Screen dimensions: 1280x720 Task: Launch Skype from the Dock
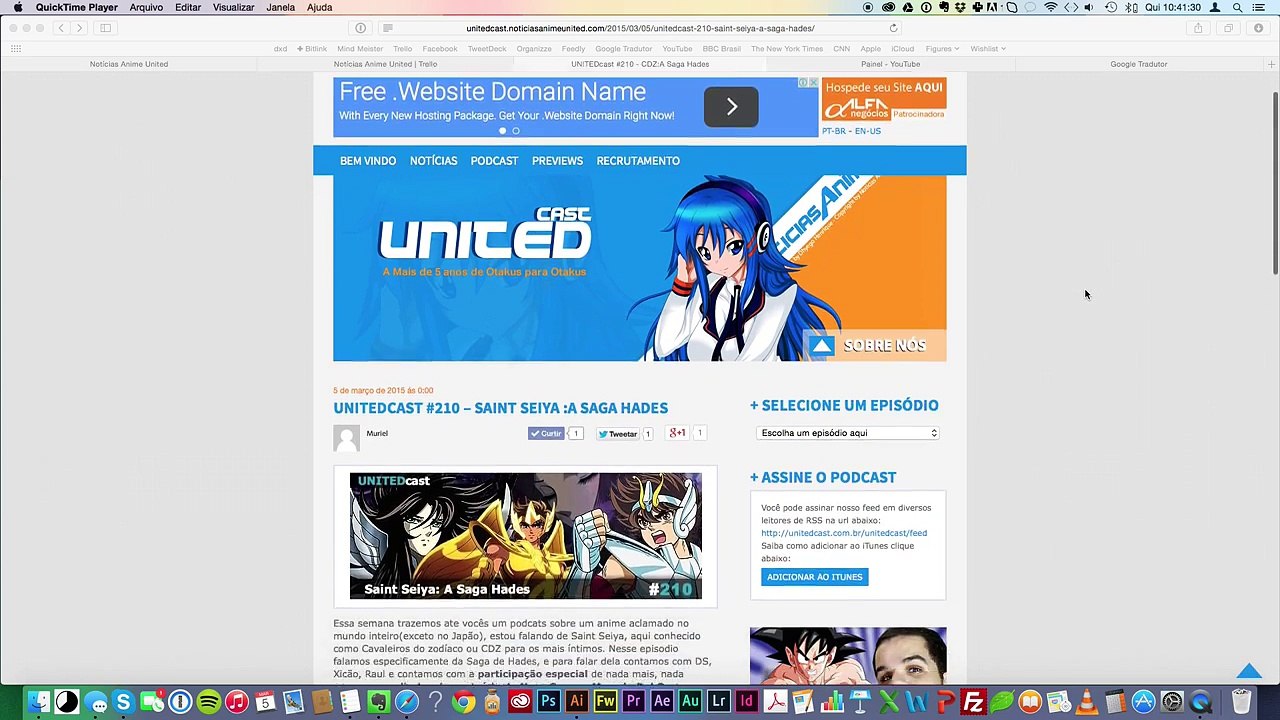(x=123, y=702)
